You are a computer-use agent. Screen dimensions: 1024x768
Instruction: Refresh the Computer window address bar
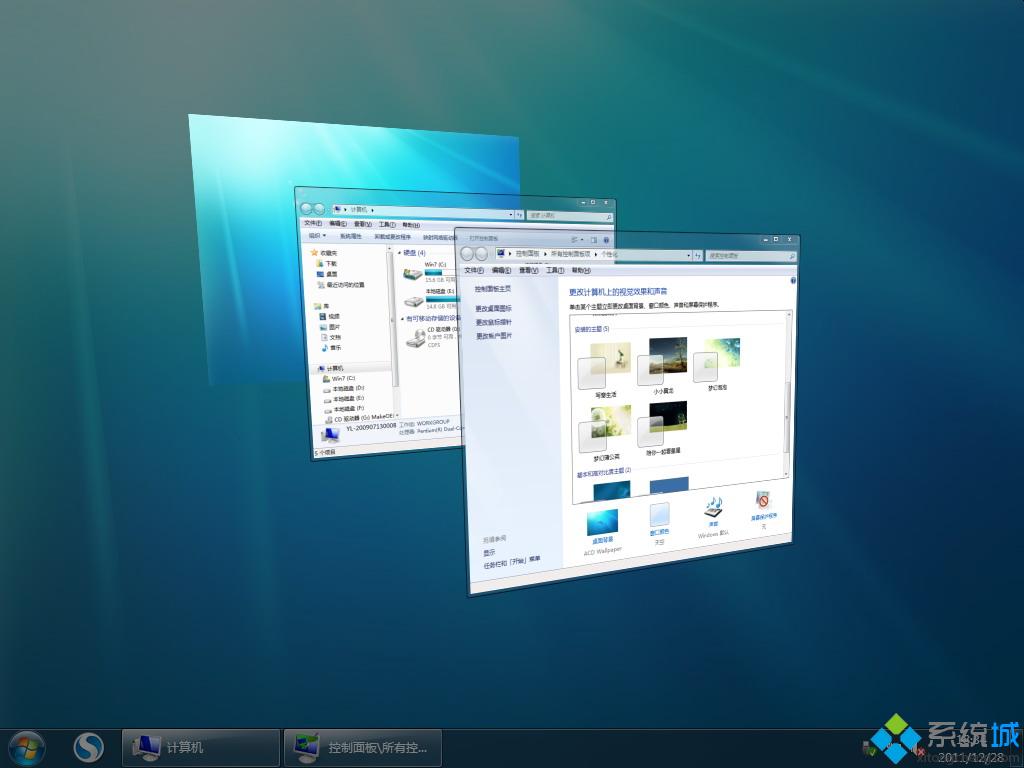(519, 214)
